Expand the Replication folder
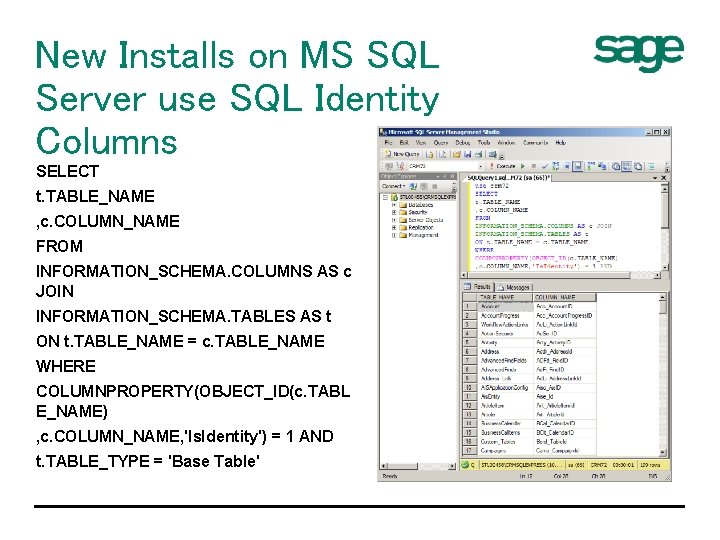Viewport: 720px width, 540px height. (394, 228)
